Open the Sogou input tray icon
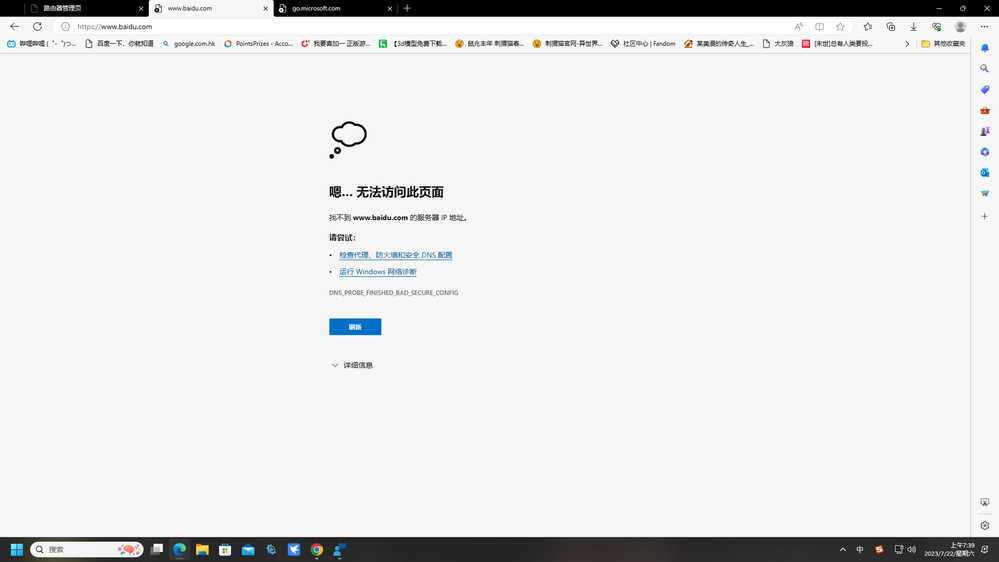The height and width of the screenshot is (562, 999). 879,549
